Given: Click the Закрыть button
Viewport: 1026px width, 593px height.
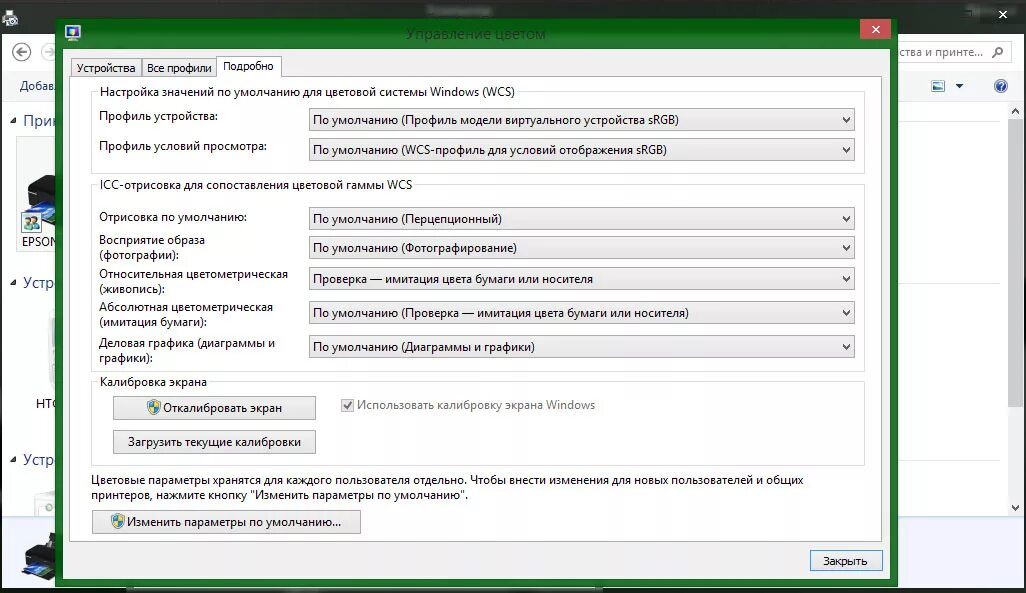Looking at the screenshot, I should (x=845, y=561).
